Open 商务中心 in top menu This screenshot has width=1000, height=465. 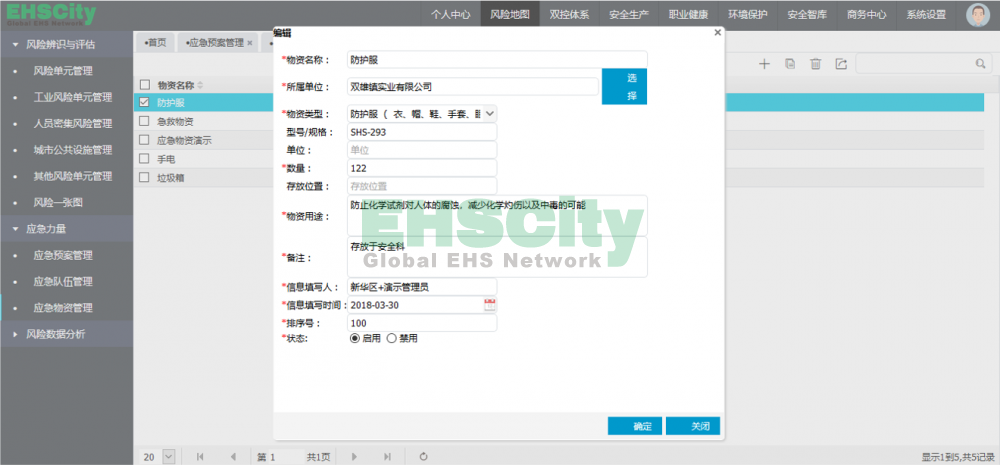[866, 15]
